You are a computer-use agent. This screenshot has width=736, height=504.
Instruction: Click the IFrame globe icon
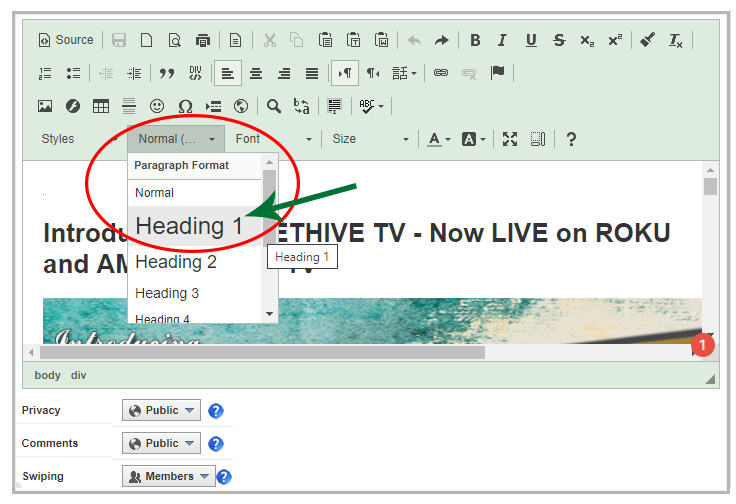tap(241, 106)
